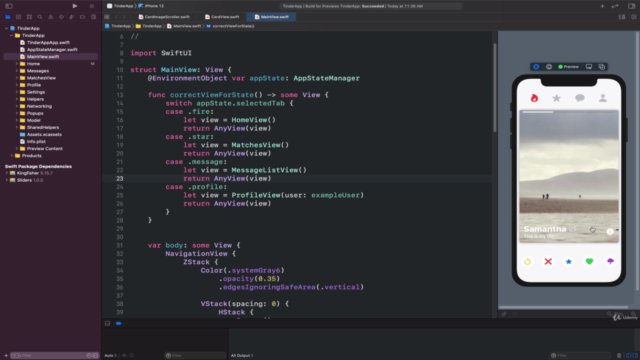The image size is (640, 360).
Task: Select the MainView.swift tab
Action: point(271,17)
